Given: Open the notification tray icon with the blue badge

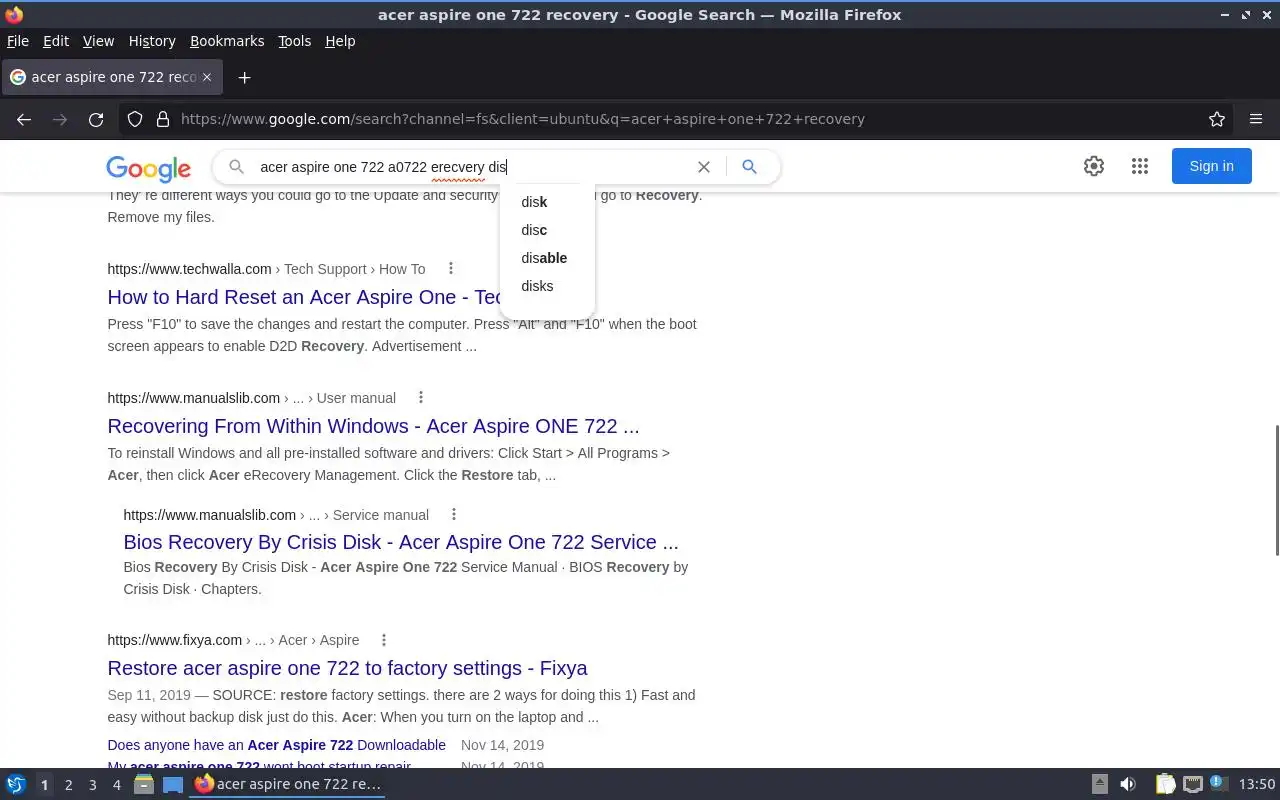Looking at the screenshot, I should click(1218, 784).
